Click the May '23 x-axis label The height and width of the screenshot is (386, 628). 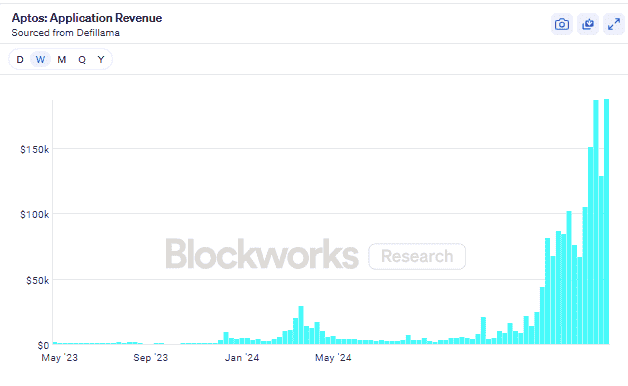coord(60,358)
